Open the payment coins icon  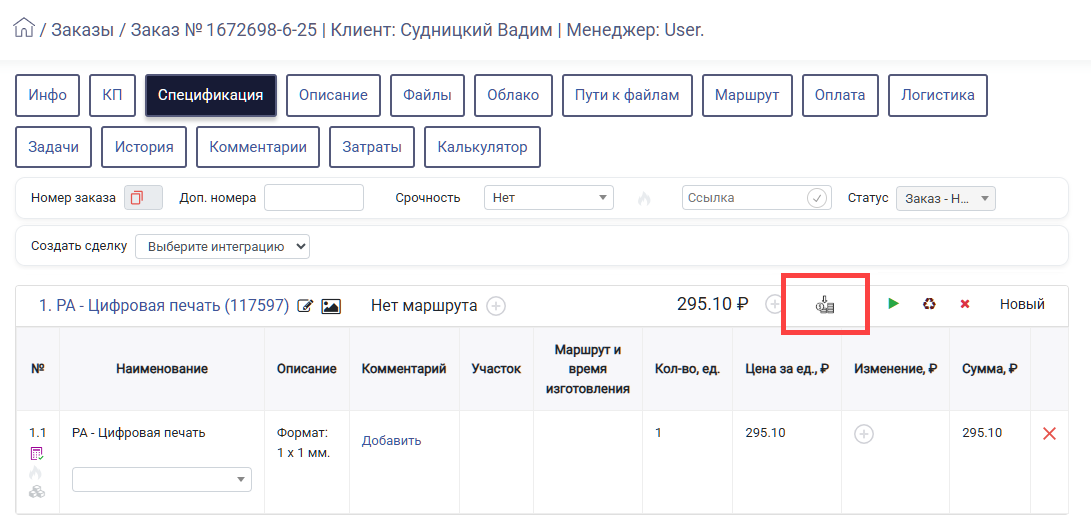point(825,305)
